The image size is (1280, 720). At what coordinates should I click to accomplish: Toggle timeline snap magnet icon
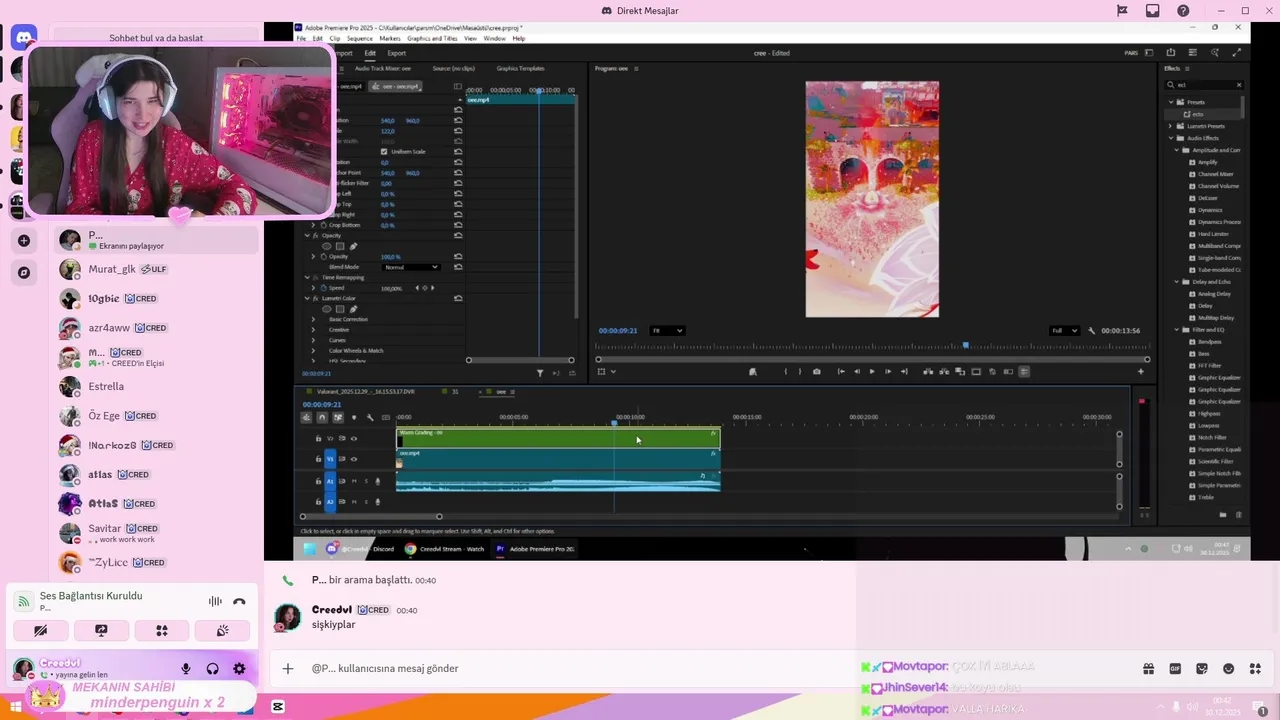click(322, 418)
